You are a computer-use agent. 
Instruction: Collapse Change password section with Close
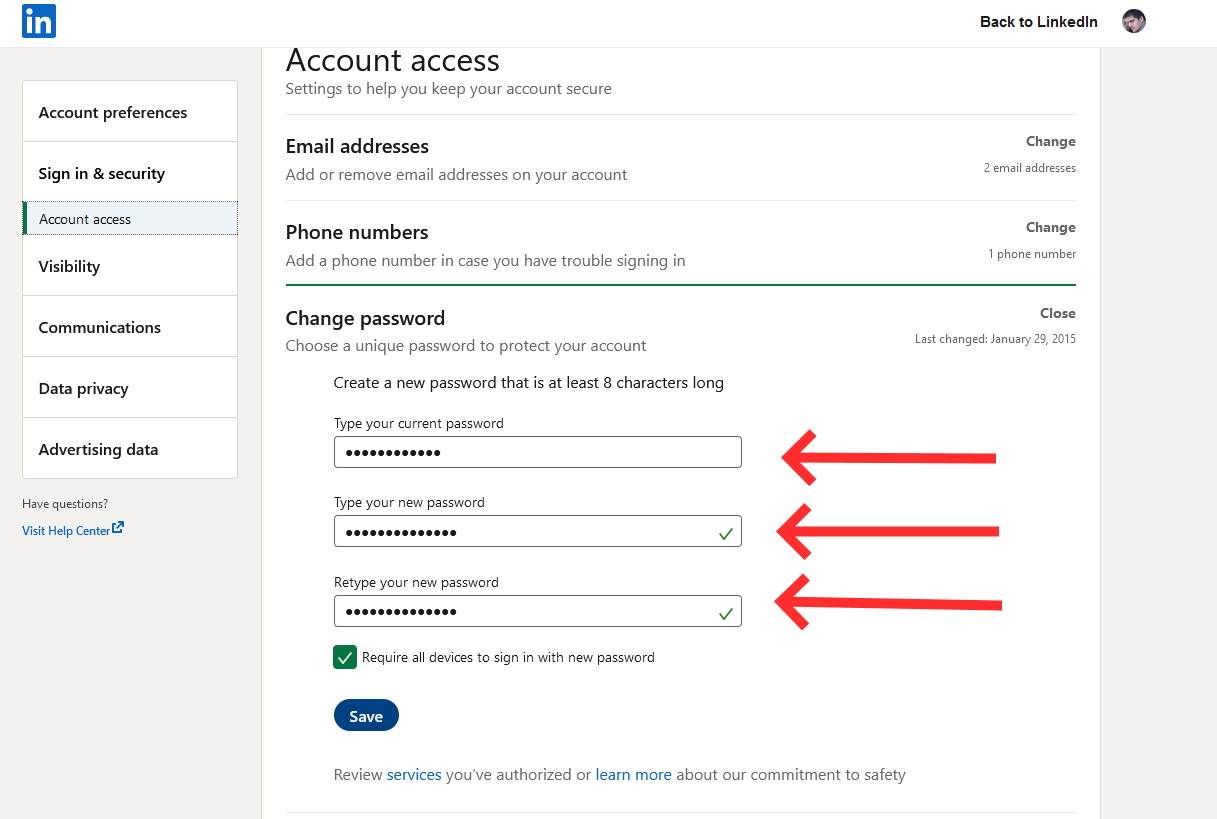pos(1057,314)
